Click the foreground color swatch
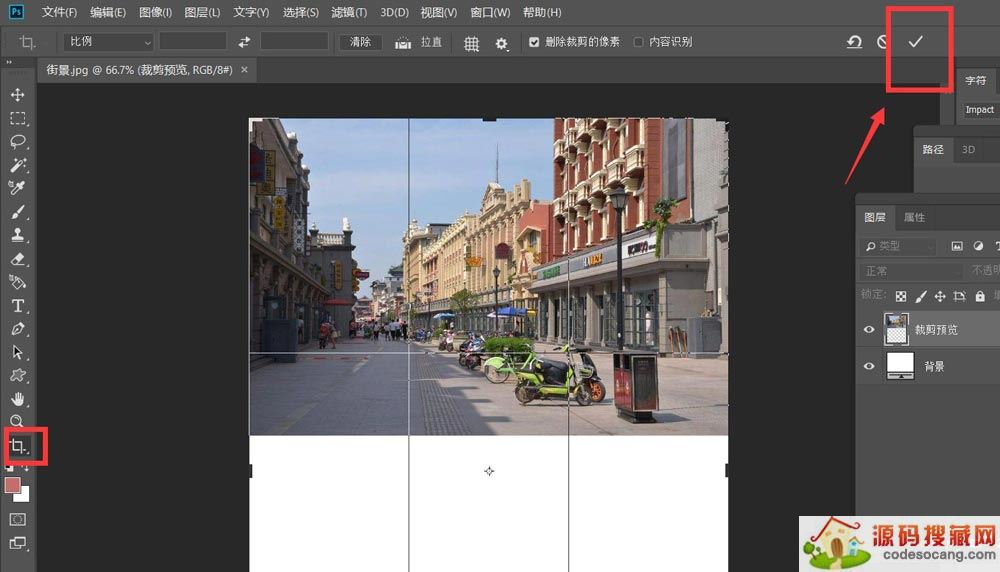Viewport: 1000px width, 572px height. pos(12,485)
